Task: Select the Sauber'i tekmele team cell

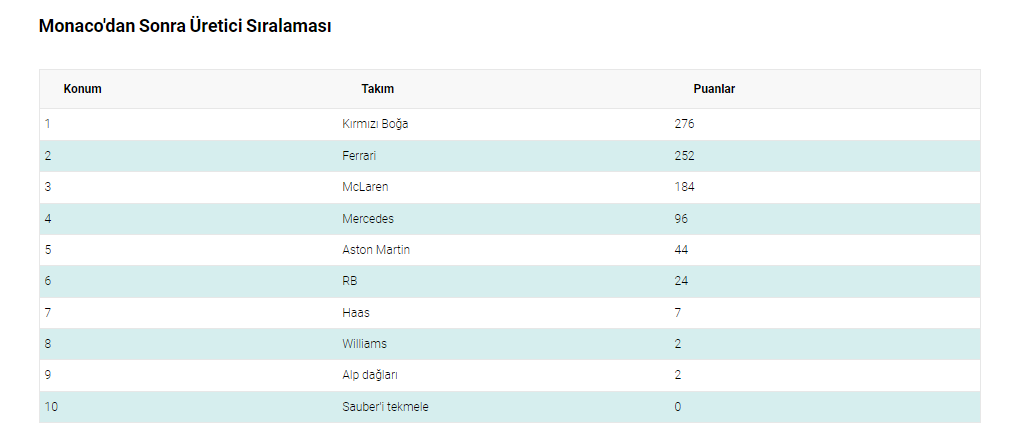Action: pyautogui.click(x=385, y=407)
